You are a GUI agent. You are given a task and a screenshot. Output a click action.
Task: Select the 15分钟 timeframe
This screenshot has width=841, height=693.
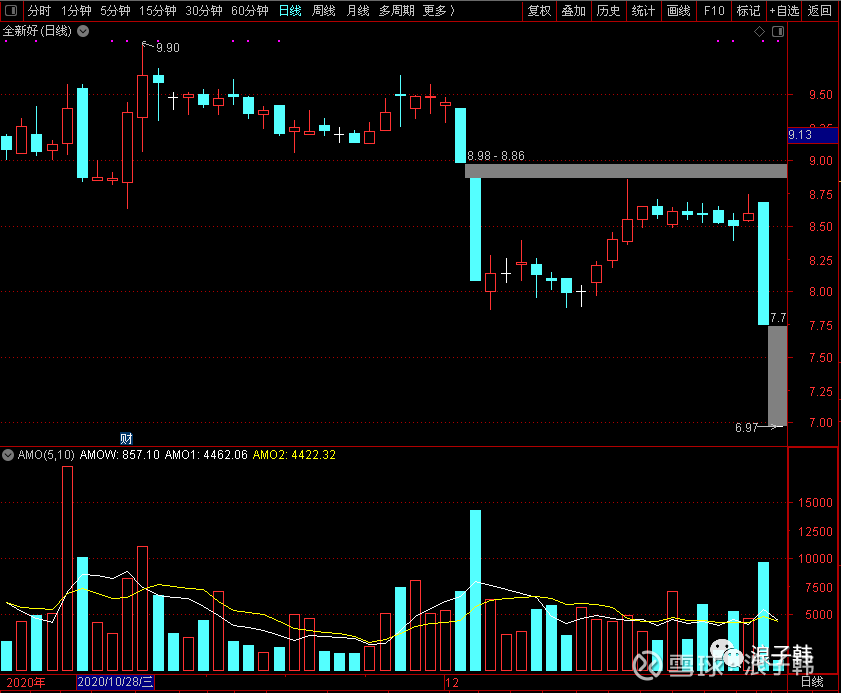tap(158, 11)
